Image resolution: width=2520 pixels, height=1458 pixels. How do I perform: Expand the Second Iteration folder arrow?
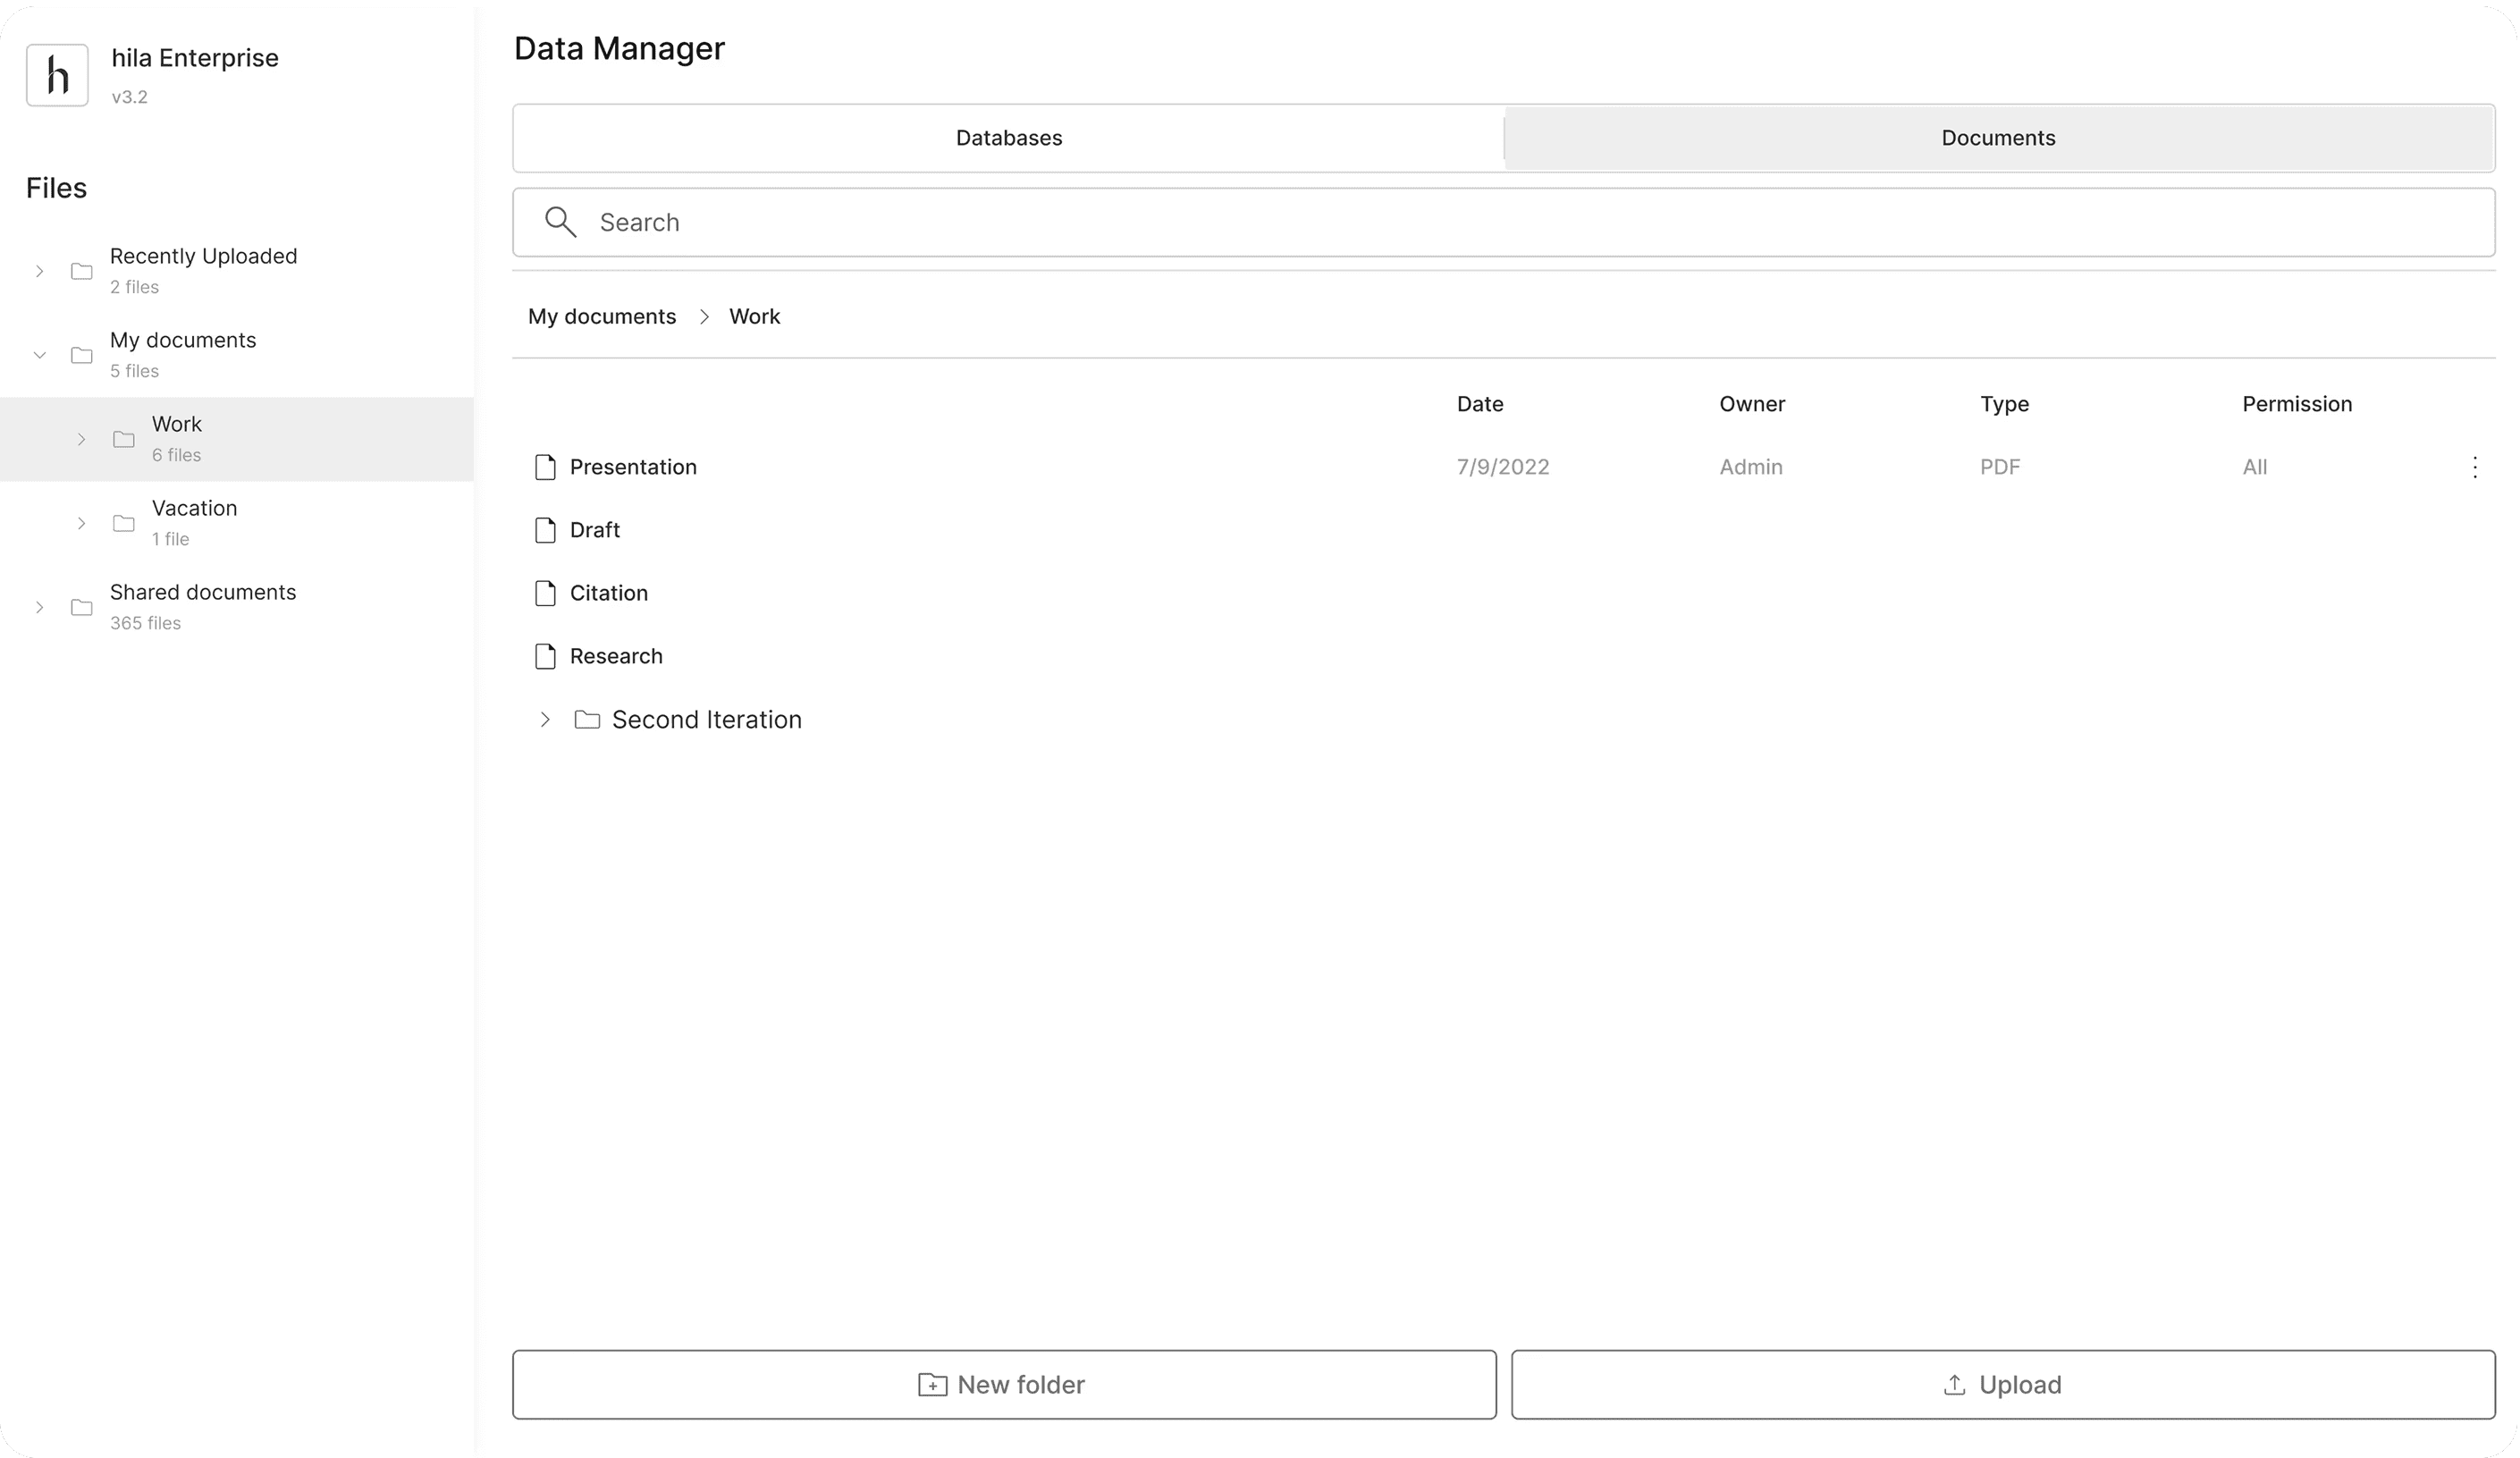[x=545, y=720]
